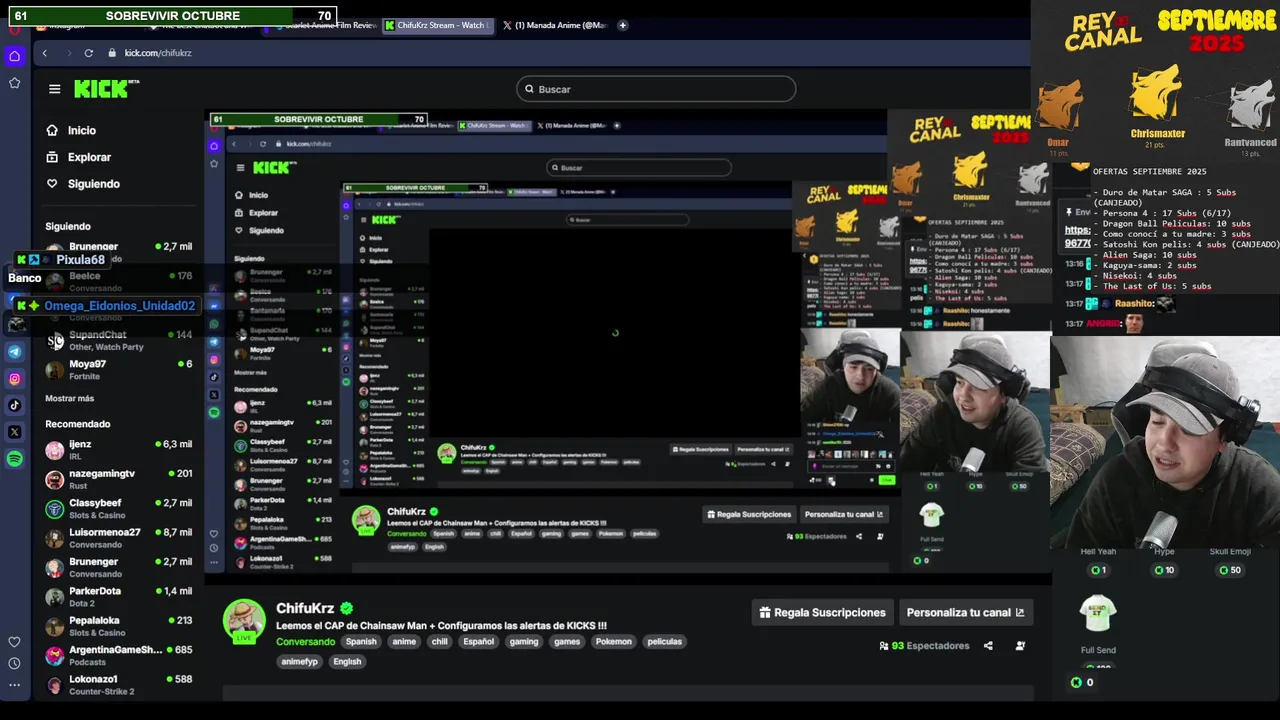
Task: Open Pepalaloka recommended channel
Action: click(118, 626)
